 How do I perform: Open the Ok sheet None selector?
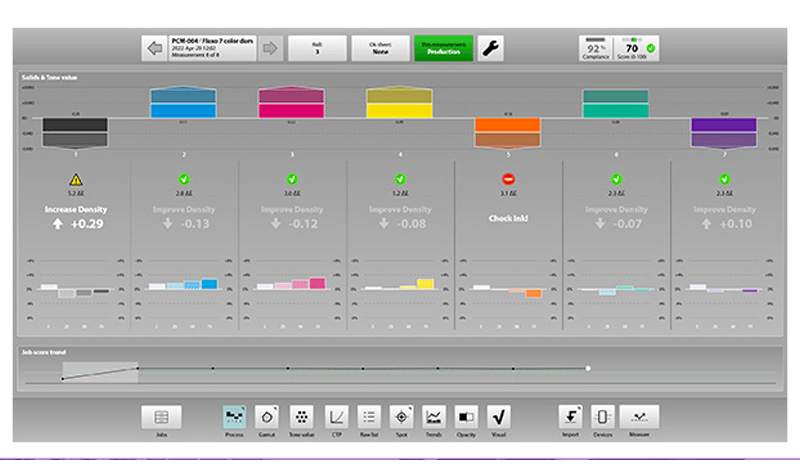coord(381,48)
